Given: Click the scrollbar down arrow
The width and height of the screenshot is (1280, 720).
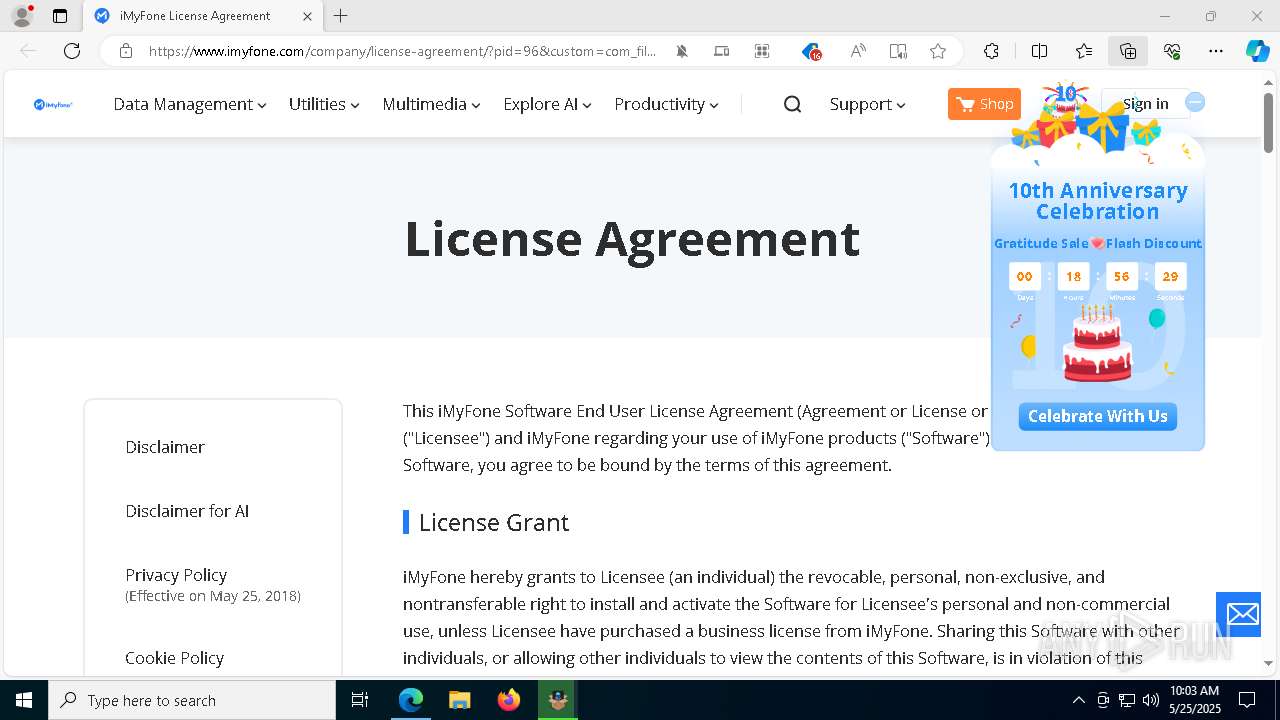Looking at the screenshot, I should click(1268, 663).
